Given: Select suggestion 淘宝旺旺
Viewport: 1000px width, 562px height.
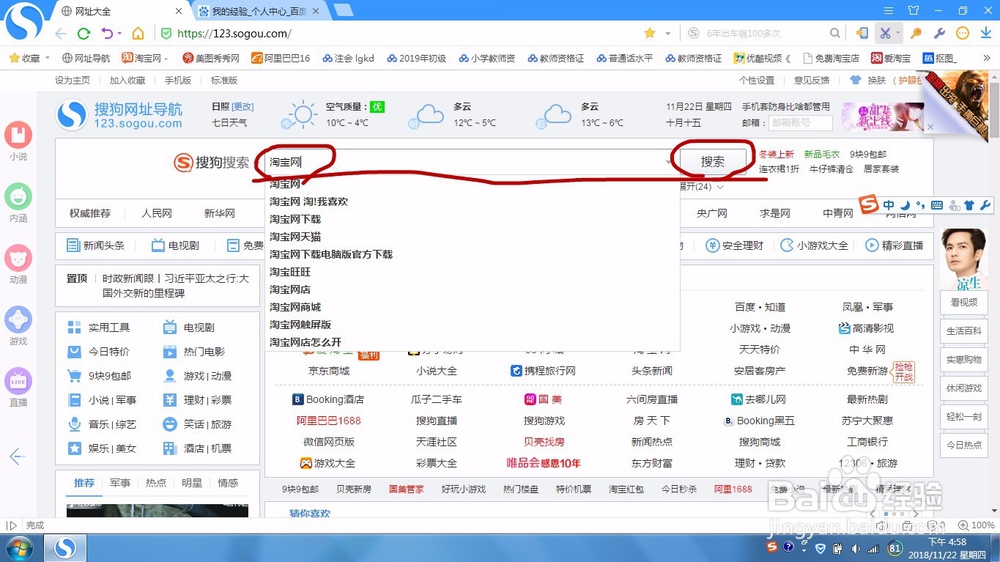Looking at the screenshot, I should coord(290,272).
